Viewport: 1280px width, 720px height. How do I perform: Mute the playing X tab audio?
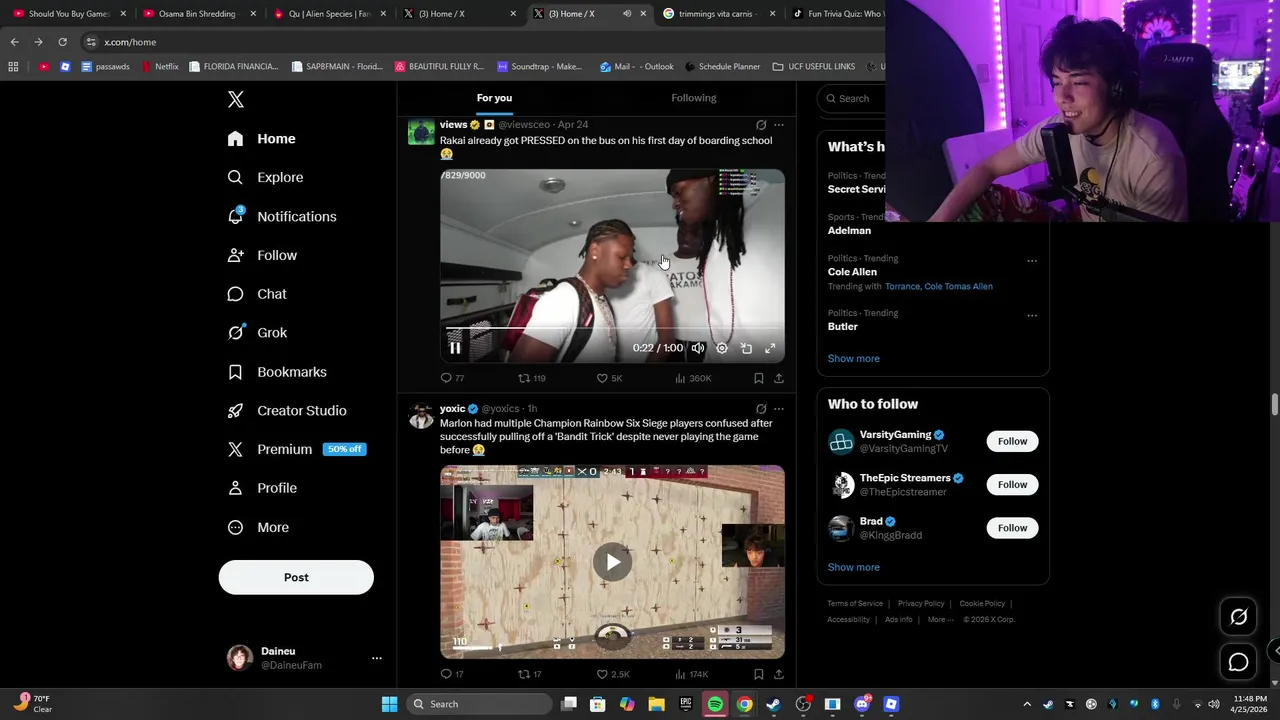pos(627,14)
